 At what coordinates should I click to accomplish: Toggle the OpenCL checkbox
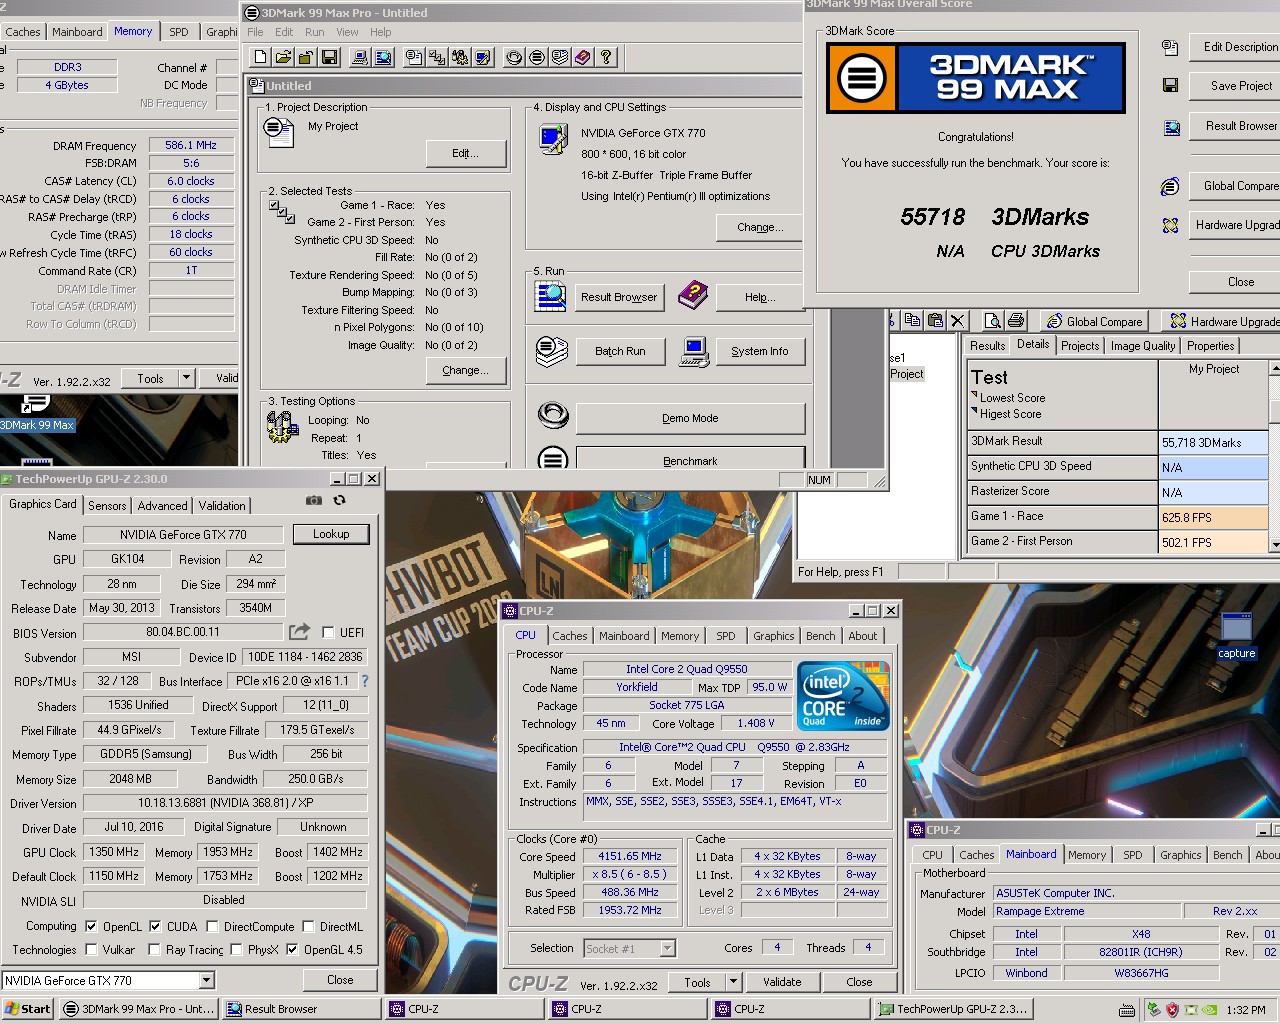click(91, 926)
